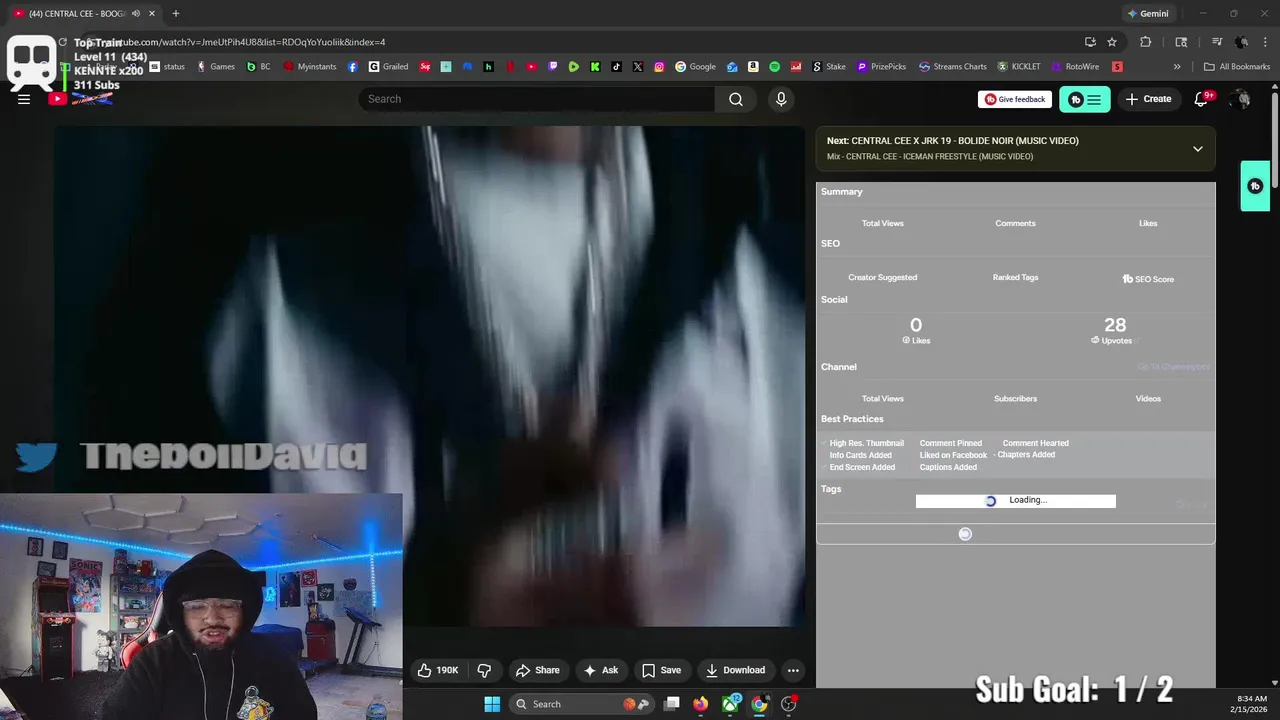Image resolution: width=1280 pixels, height=720 pixels.
Task: Open the Stake bookmark
Action: tap(828, 67)
